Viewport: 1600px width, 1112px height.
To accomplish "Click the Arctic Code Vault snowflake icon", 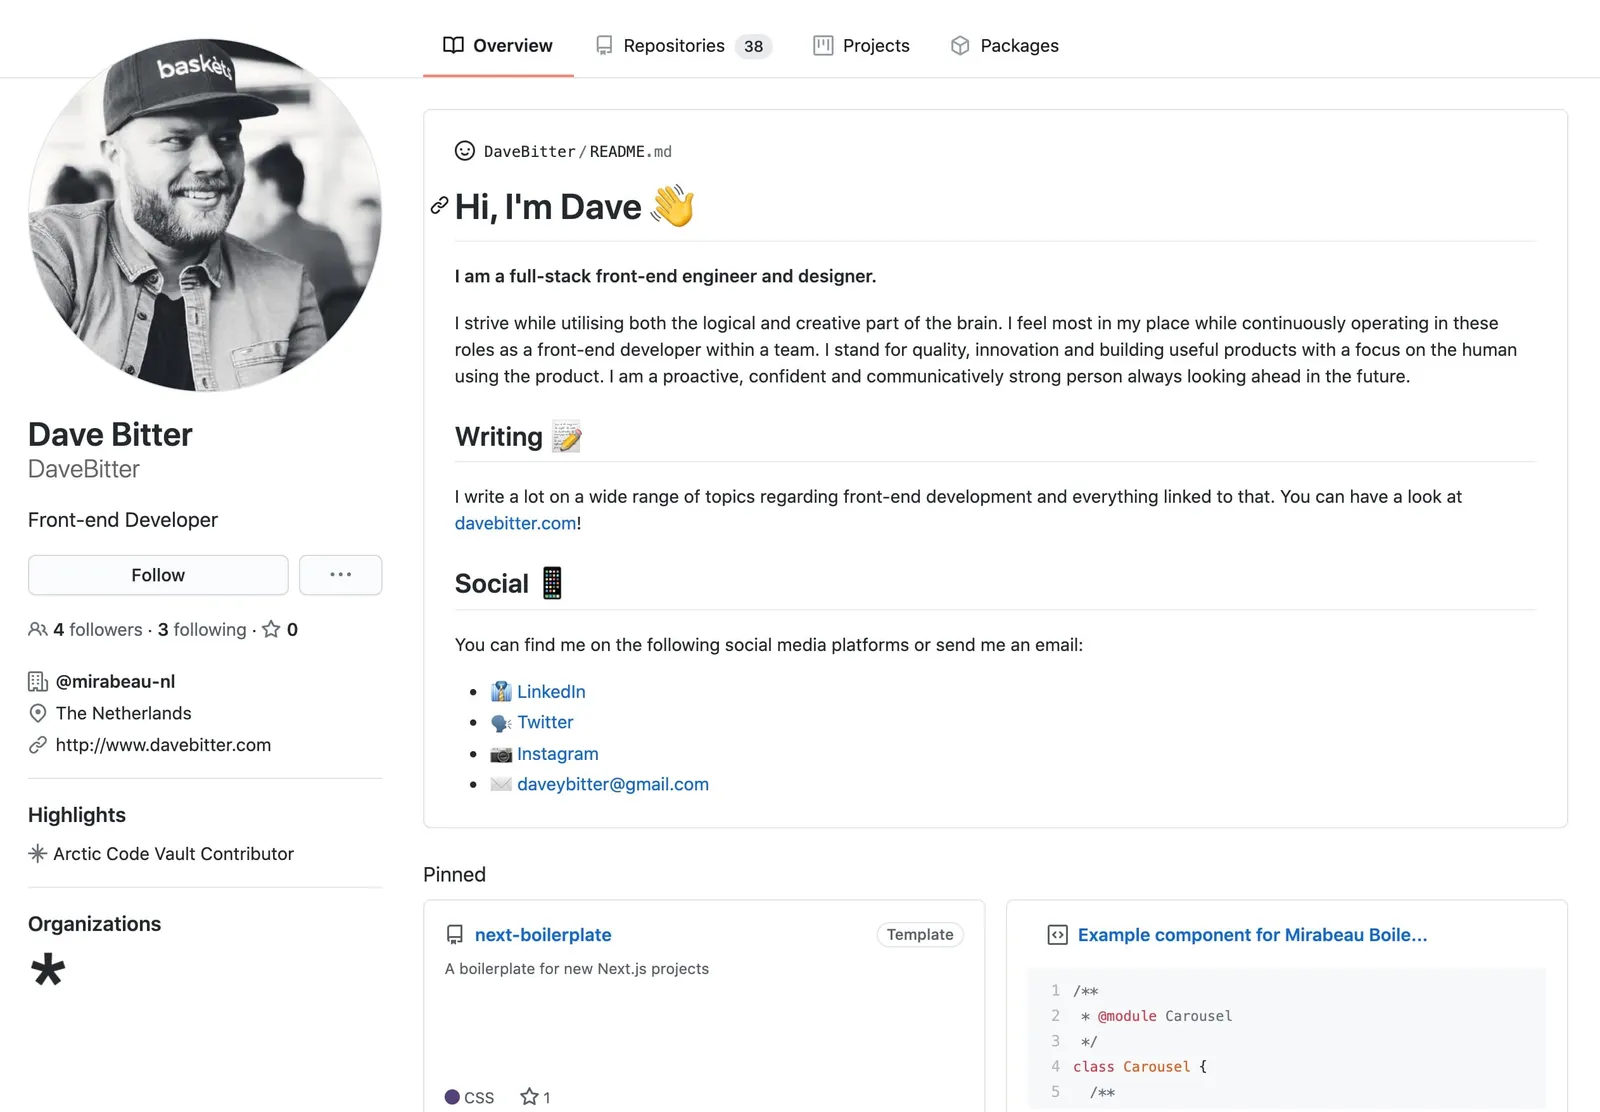I will [x=38, y=854].
